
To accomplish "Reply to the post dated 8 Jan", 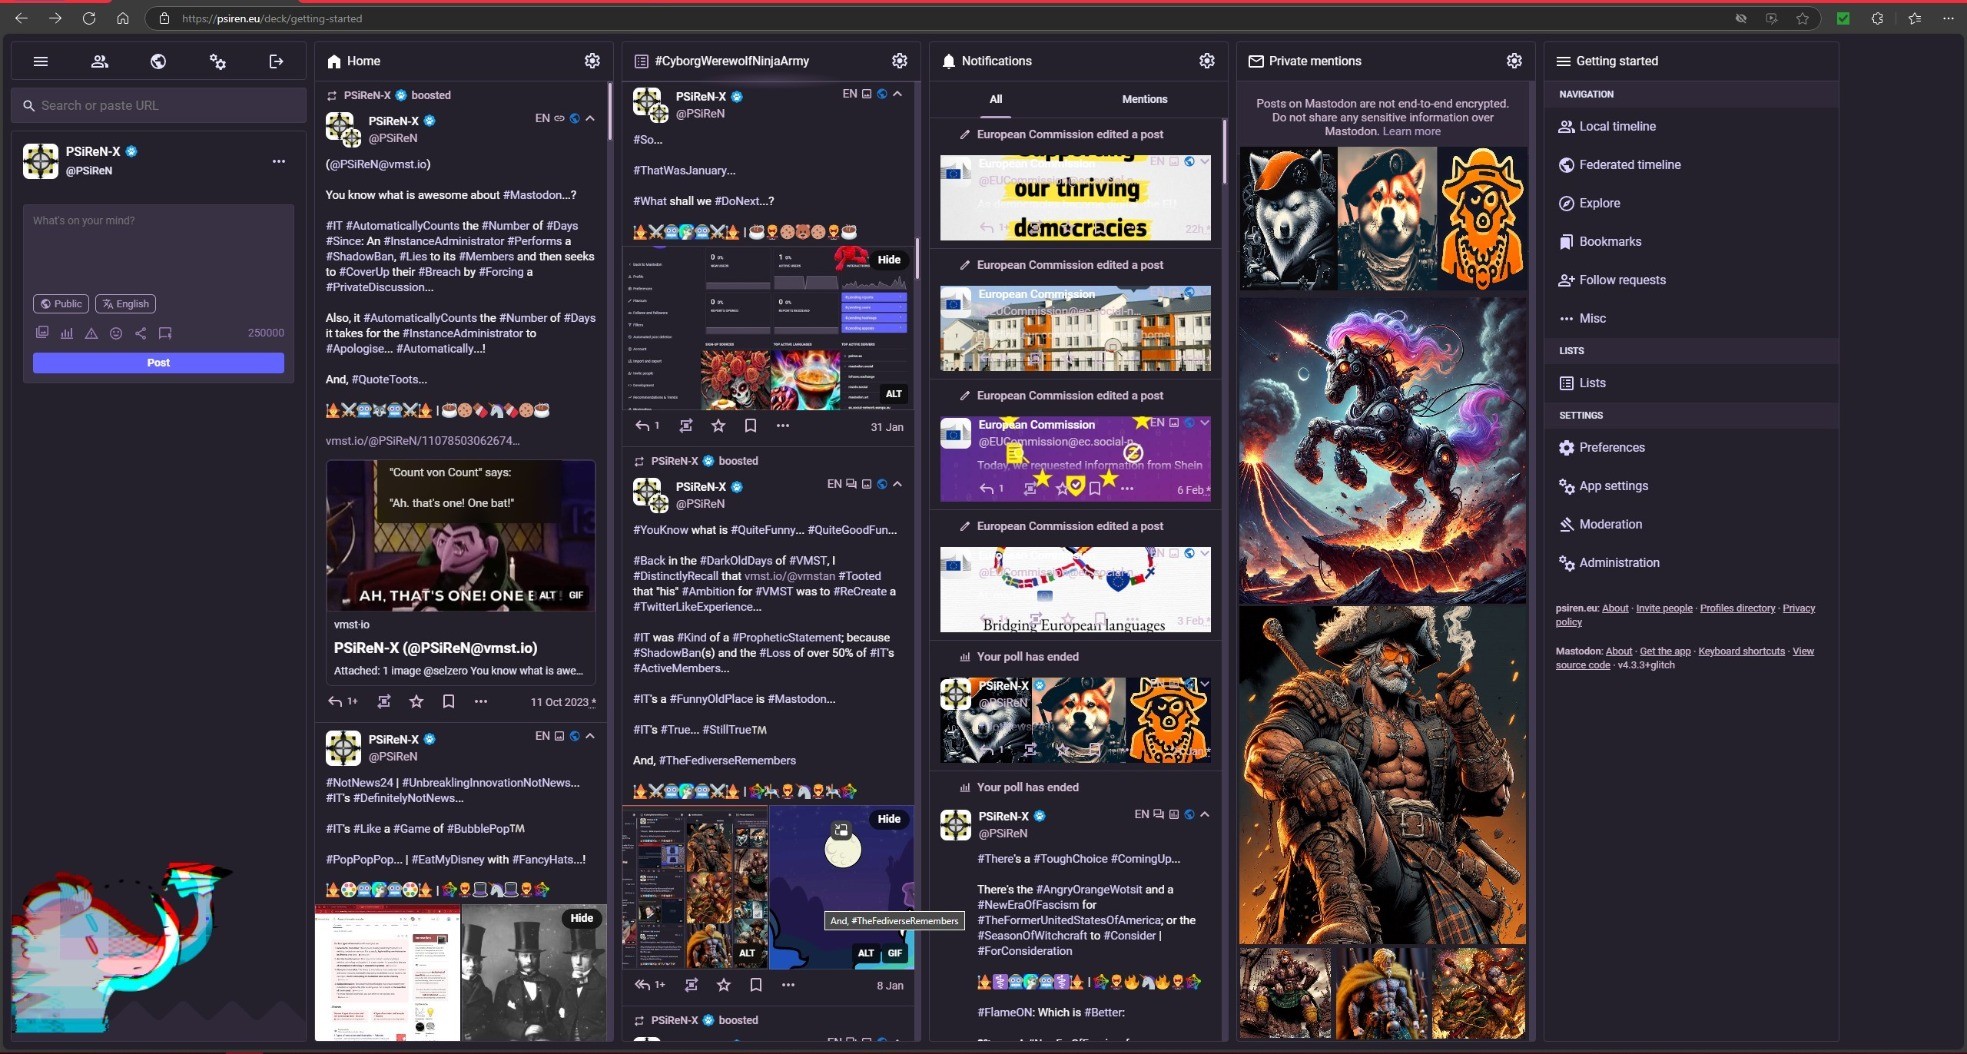I will 643,985.
